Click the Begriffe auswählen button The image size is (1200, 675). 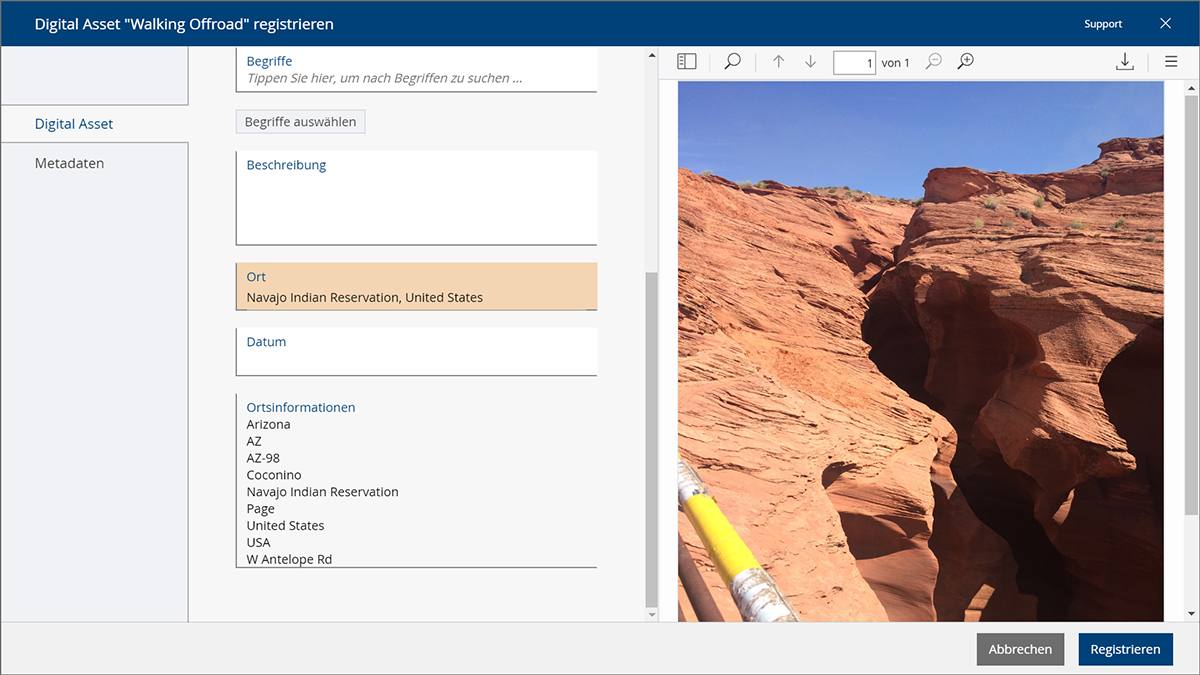tap(301, 122)
